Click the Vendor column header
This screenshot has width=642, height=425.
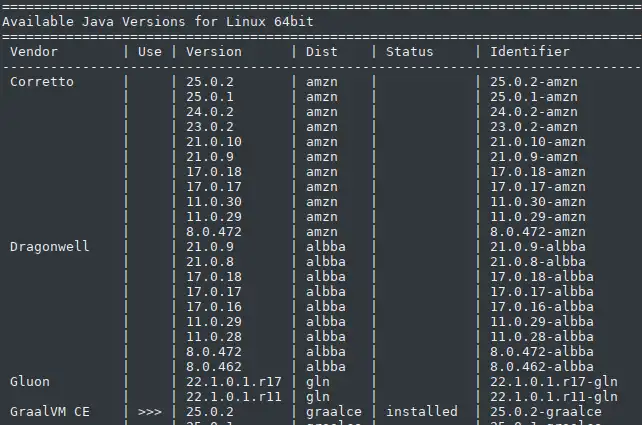tap(34, 51)
